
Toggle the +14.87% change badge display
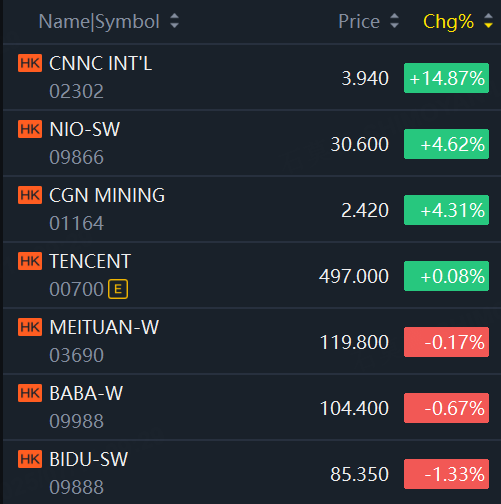coord(447,78)
